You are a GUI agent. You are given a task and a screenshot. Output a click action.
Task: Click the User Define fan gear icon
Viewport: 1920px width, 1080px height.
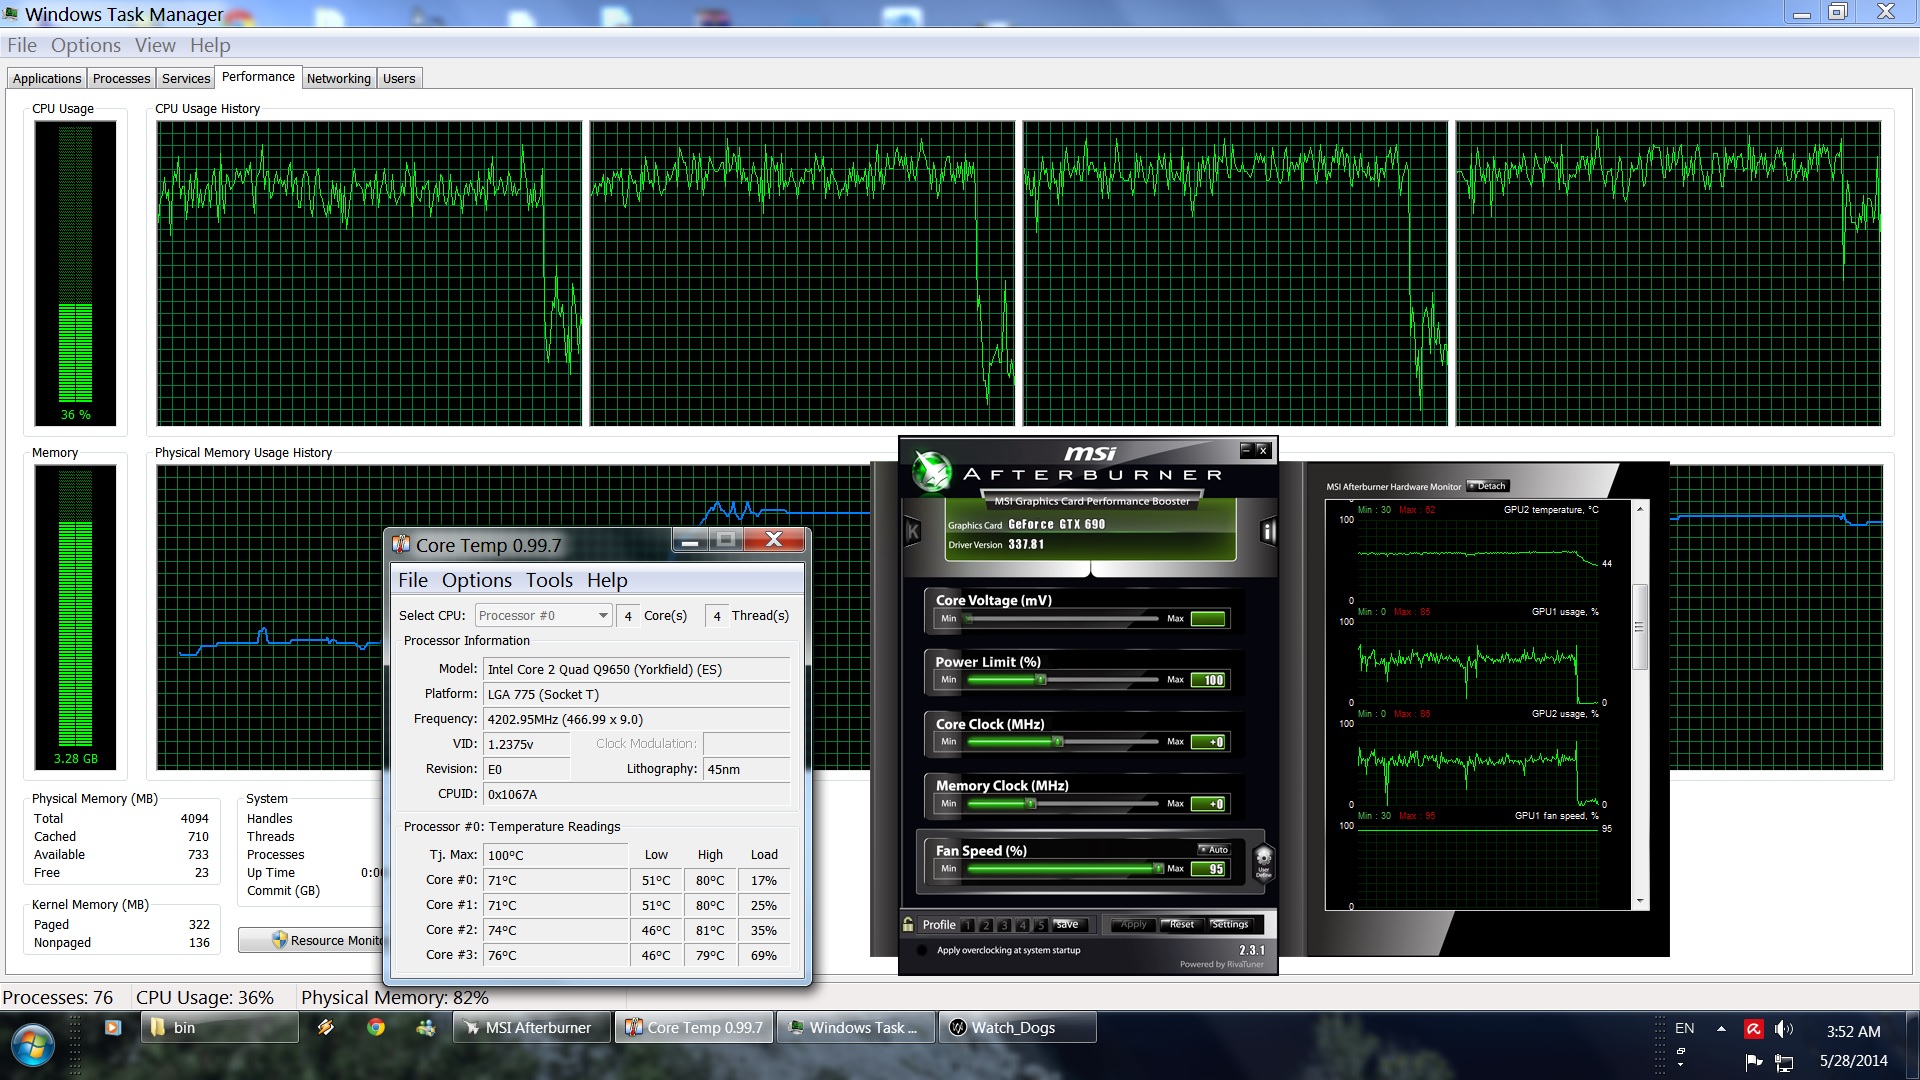point(1263,860)
